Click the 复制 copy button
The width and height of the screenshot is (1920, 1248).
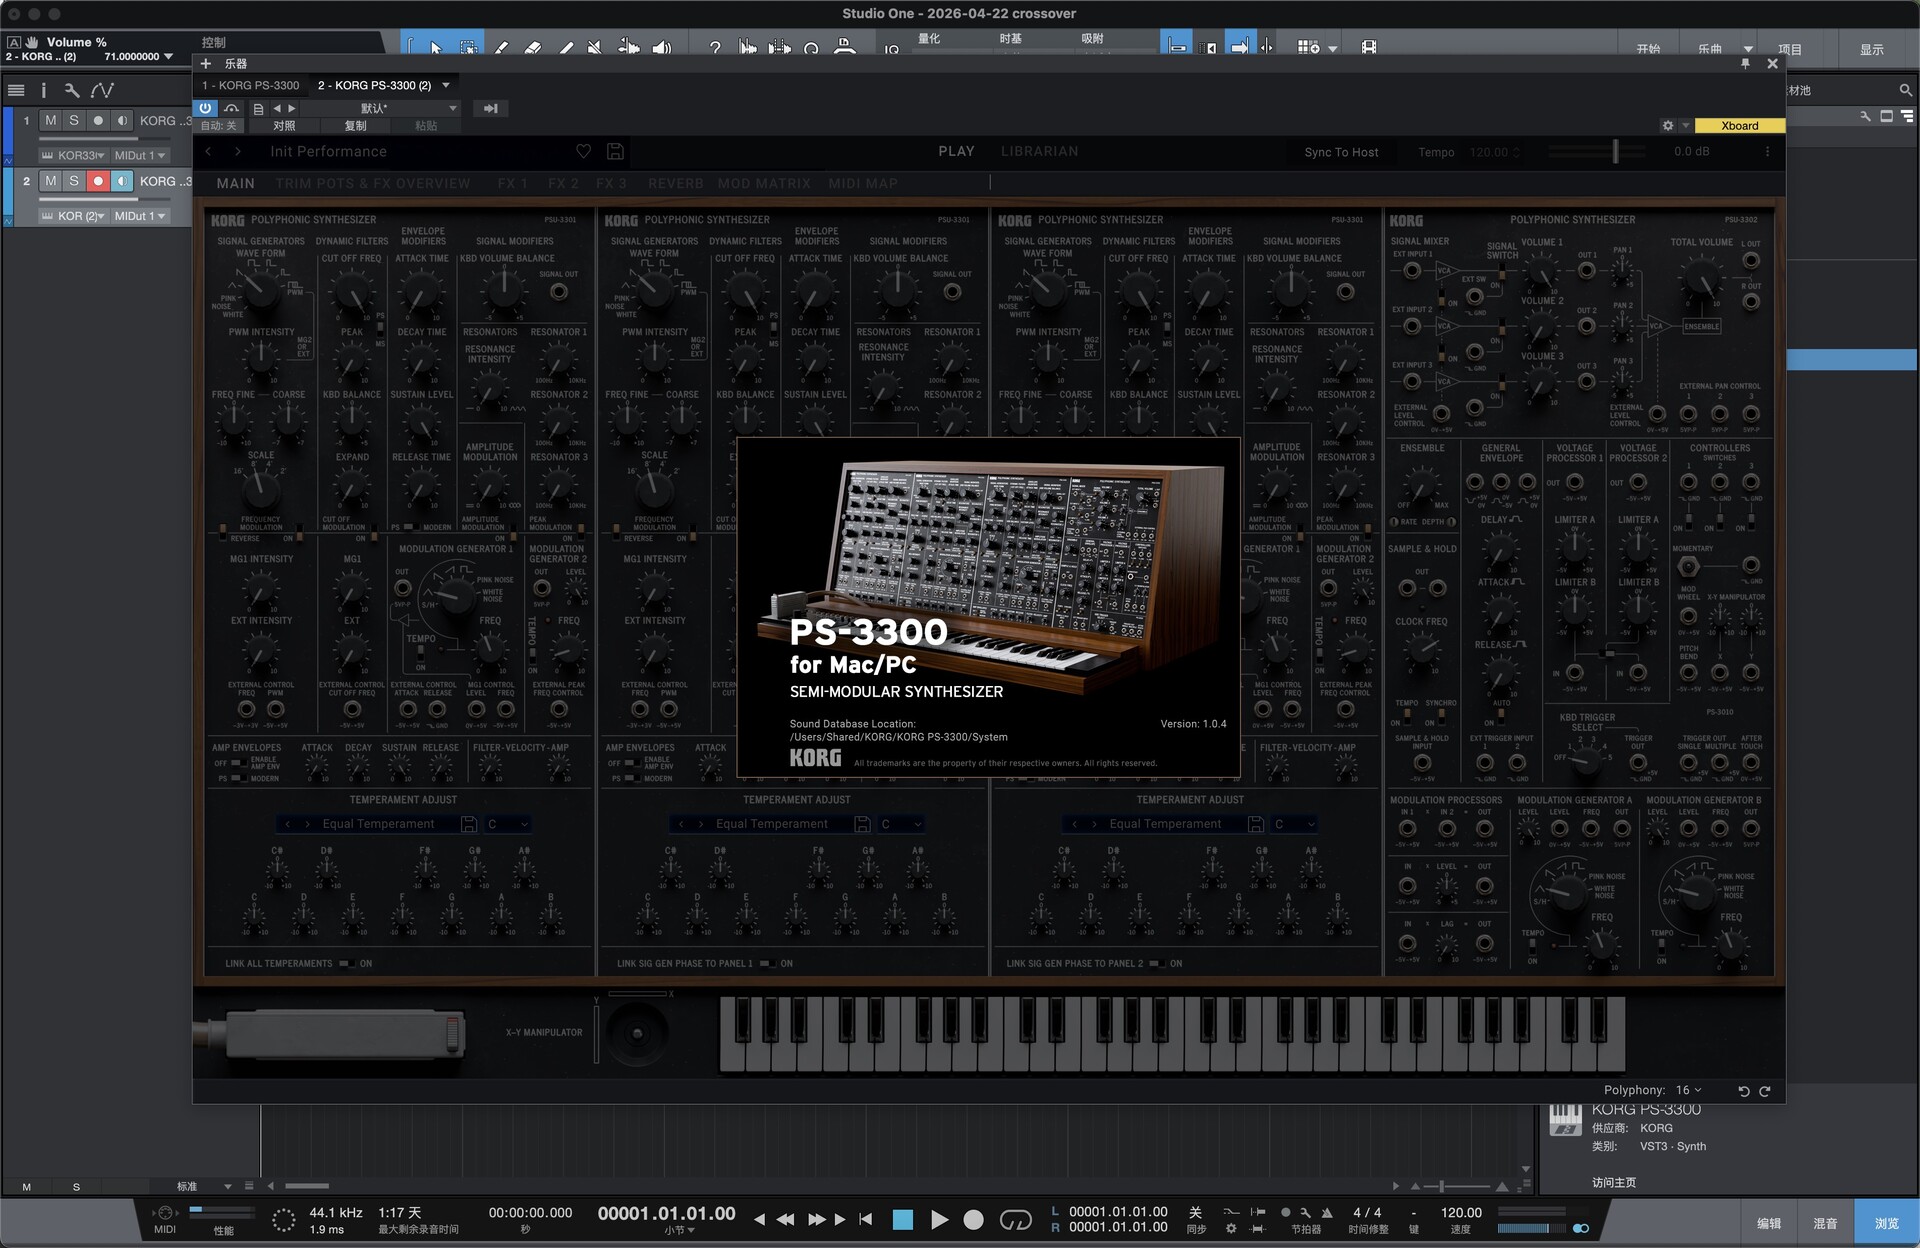[355, 126]
